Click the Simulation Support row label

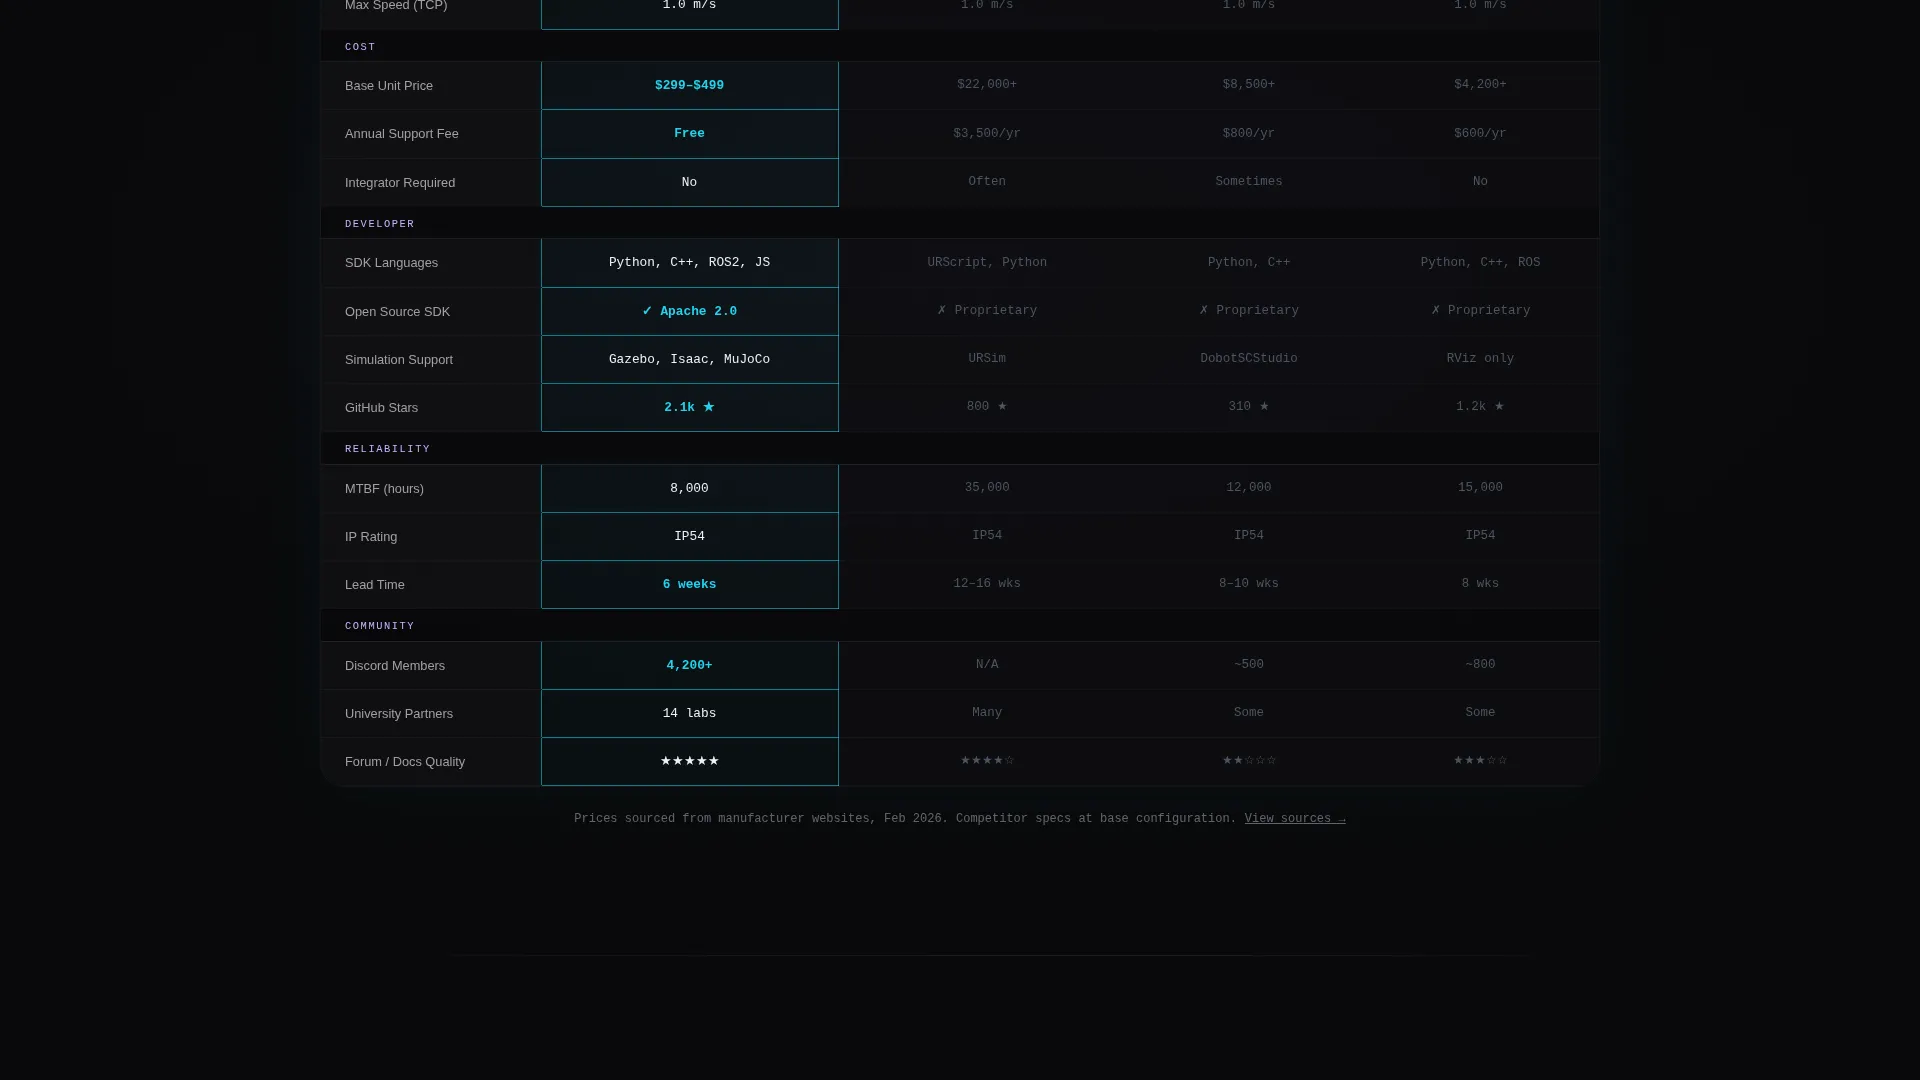pos(399,360)
